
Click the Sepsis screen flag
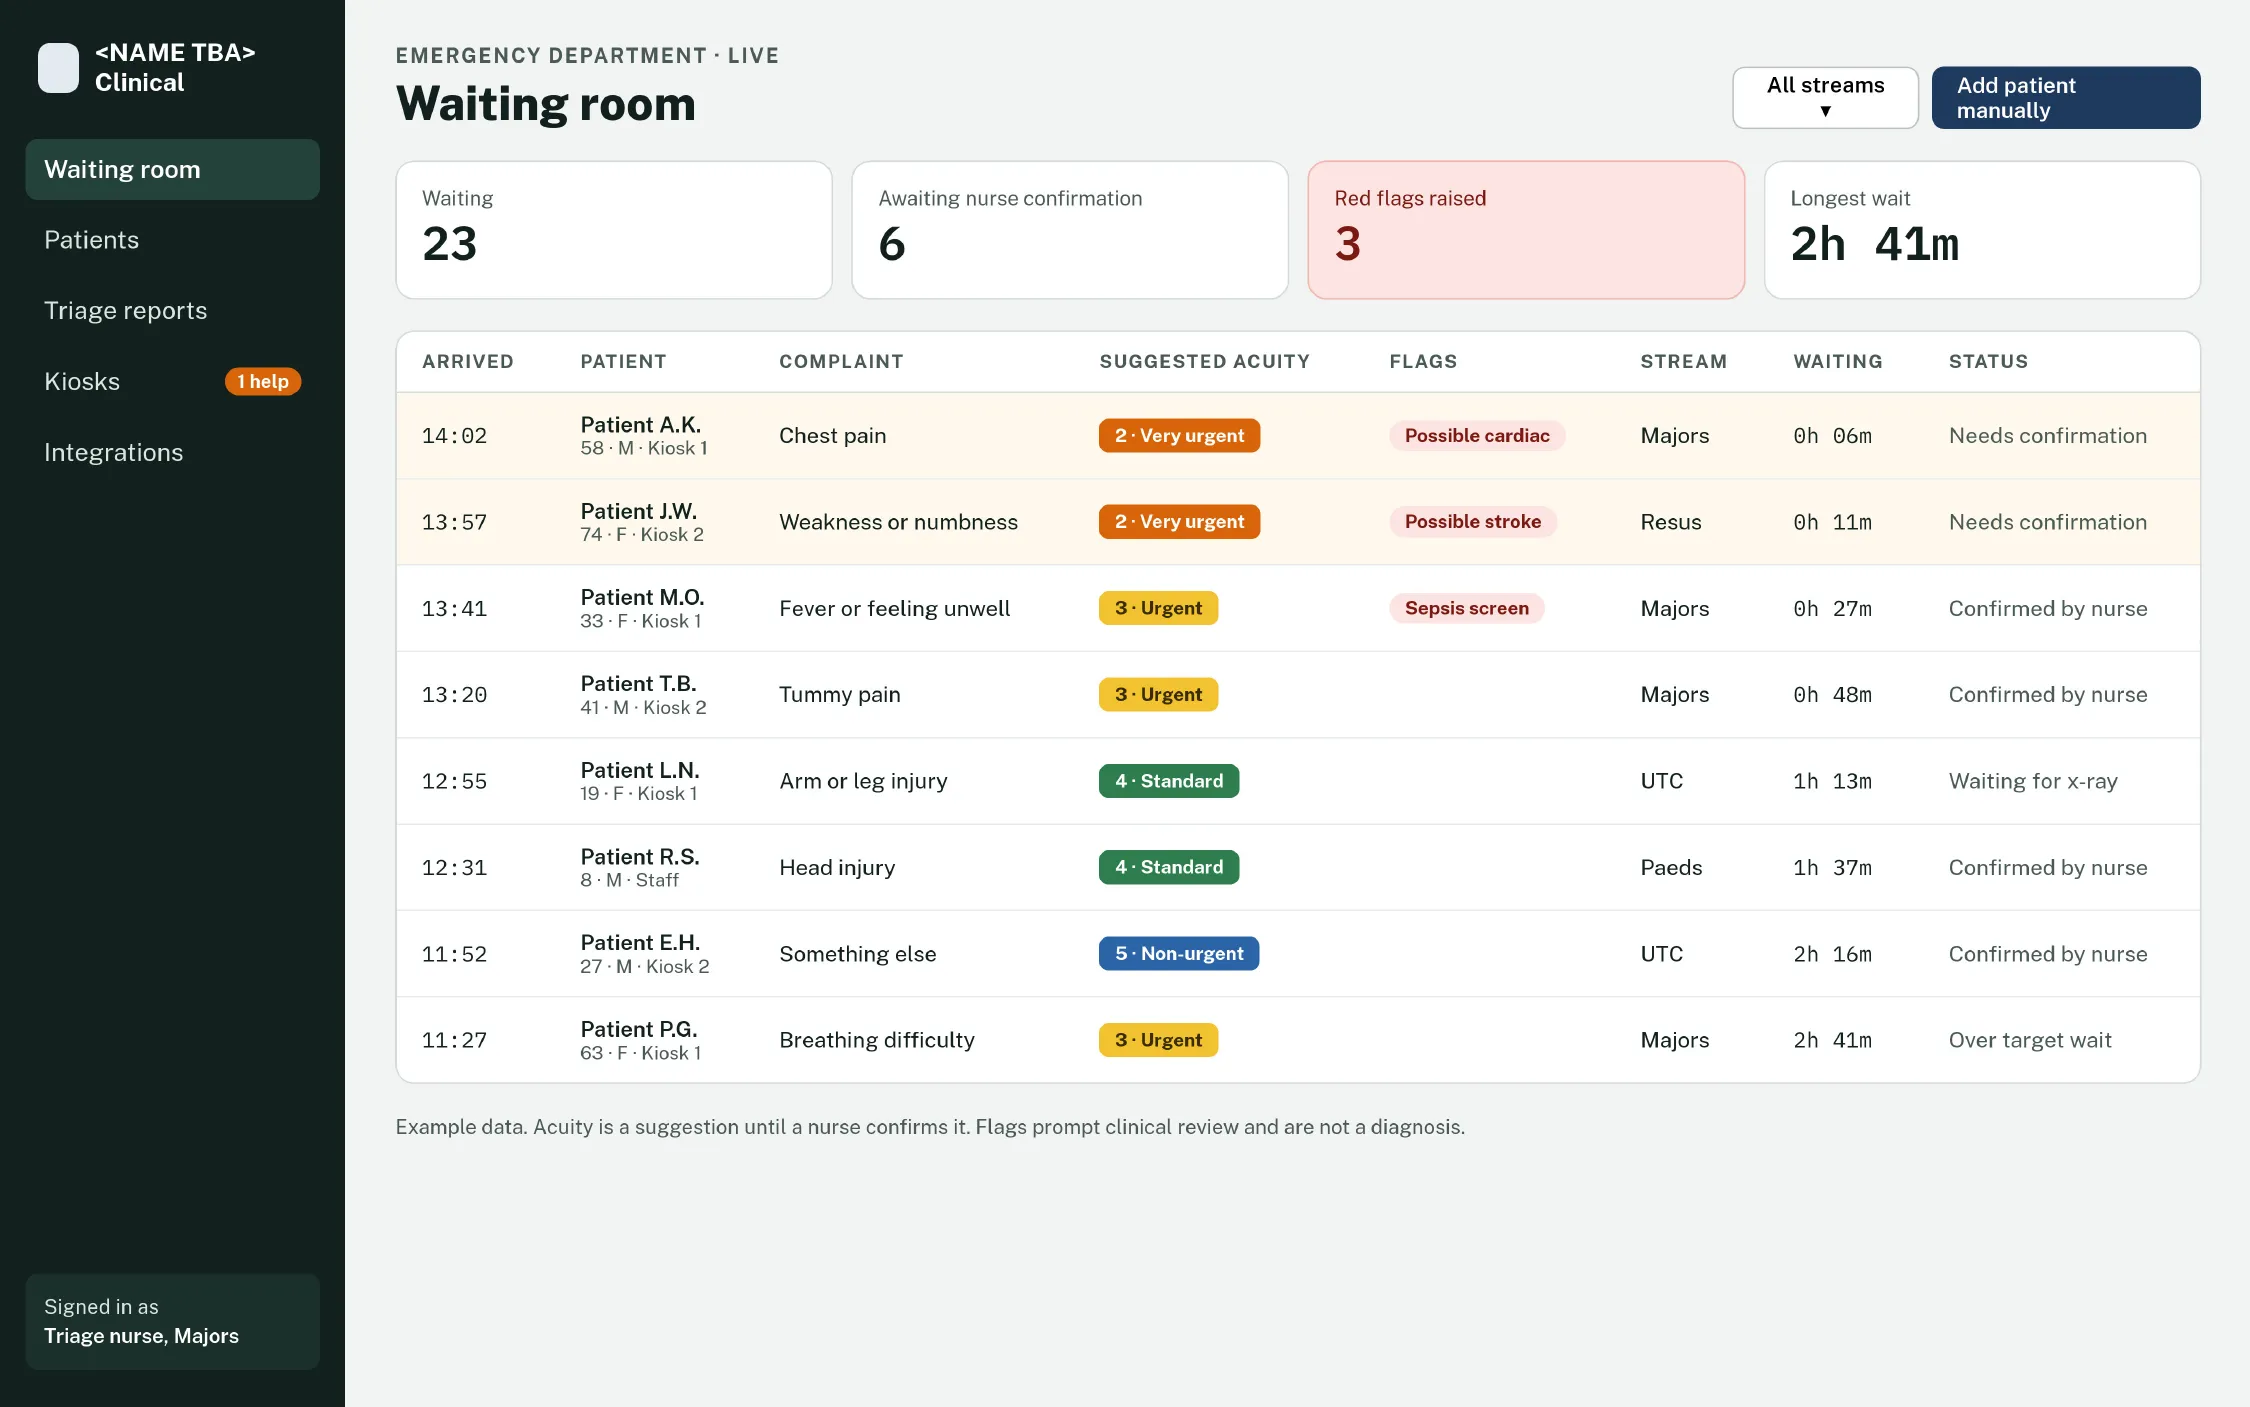(x=1466, y=608)
